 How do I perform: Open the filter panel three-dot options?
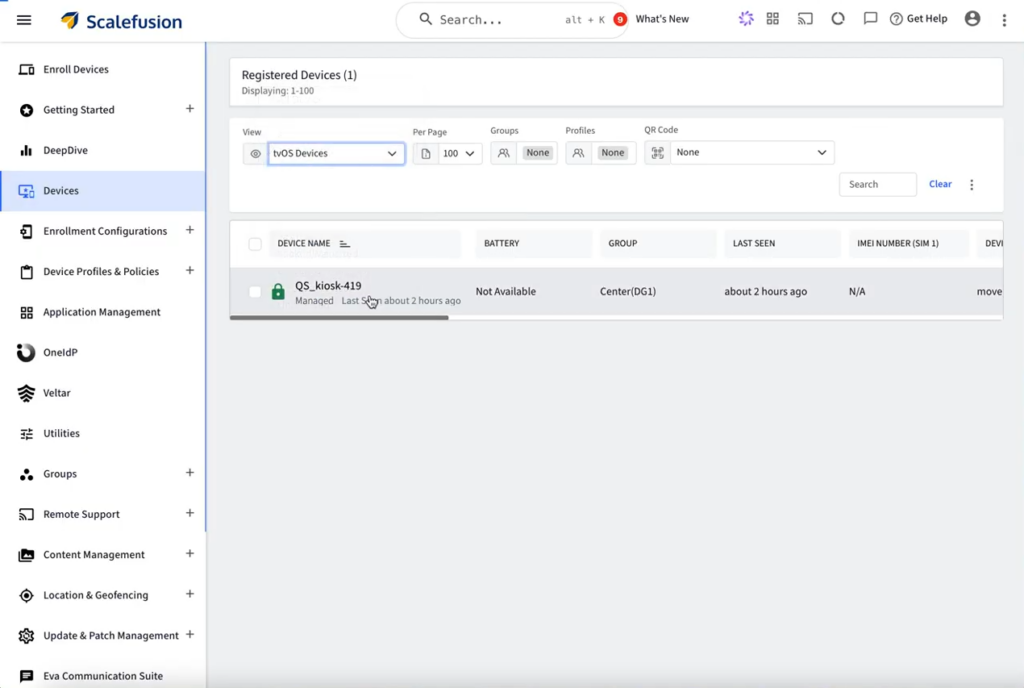972,185
